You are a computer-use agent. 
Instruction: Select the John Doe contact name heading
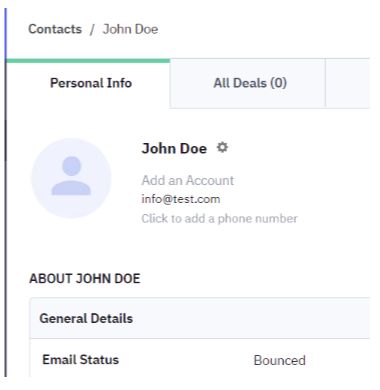174,148
